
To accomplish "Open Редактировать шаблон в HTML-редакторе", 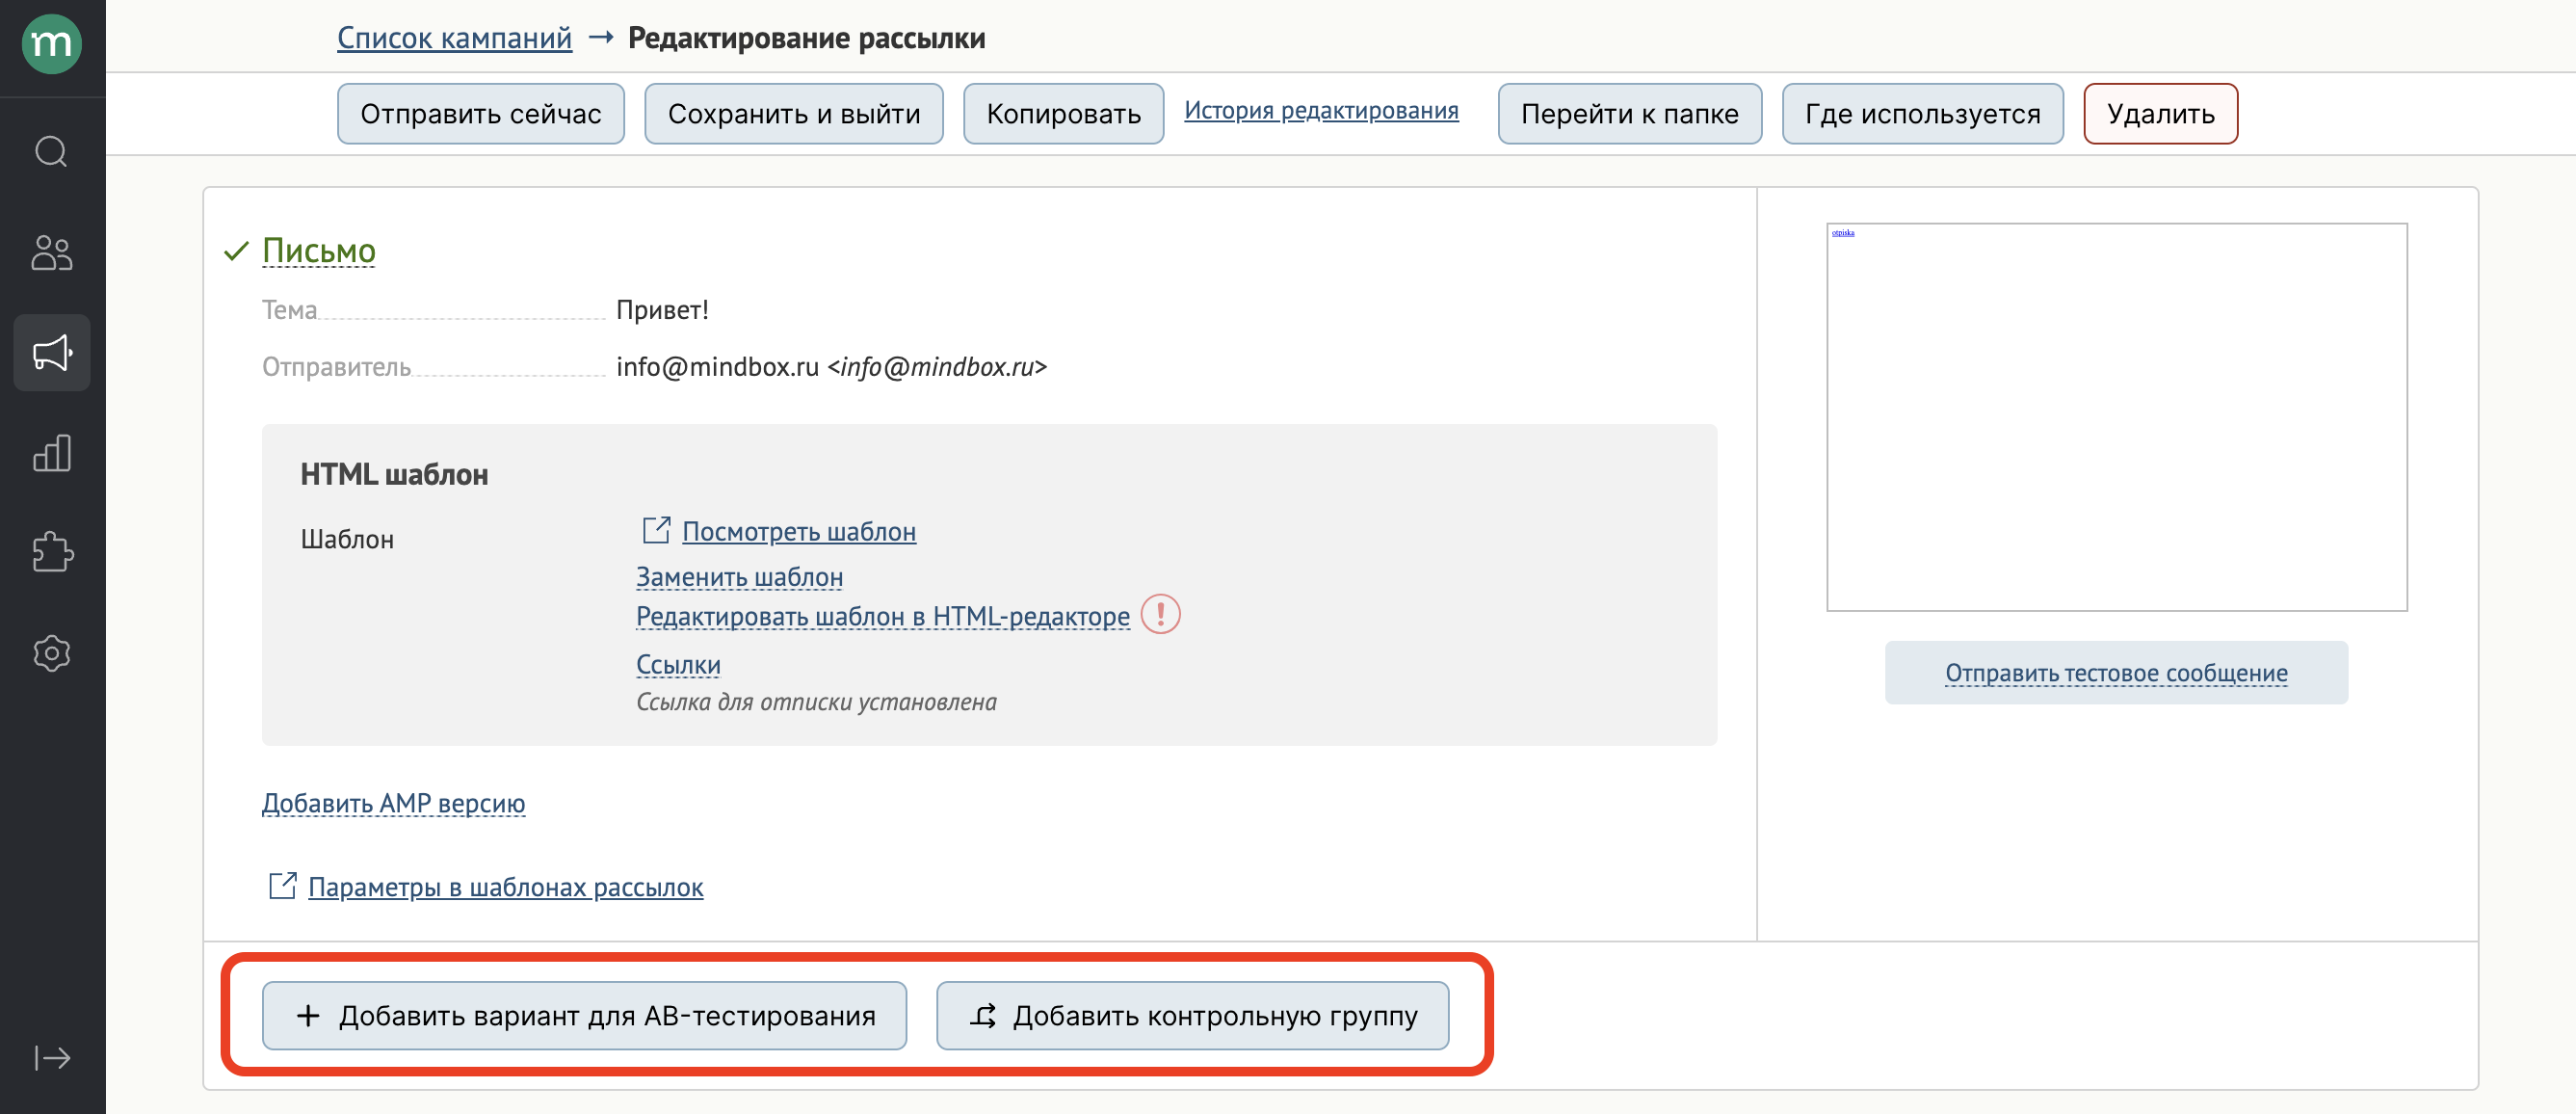I will pyautogui.click(x=883, y=616).
